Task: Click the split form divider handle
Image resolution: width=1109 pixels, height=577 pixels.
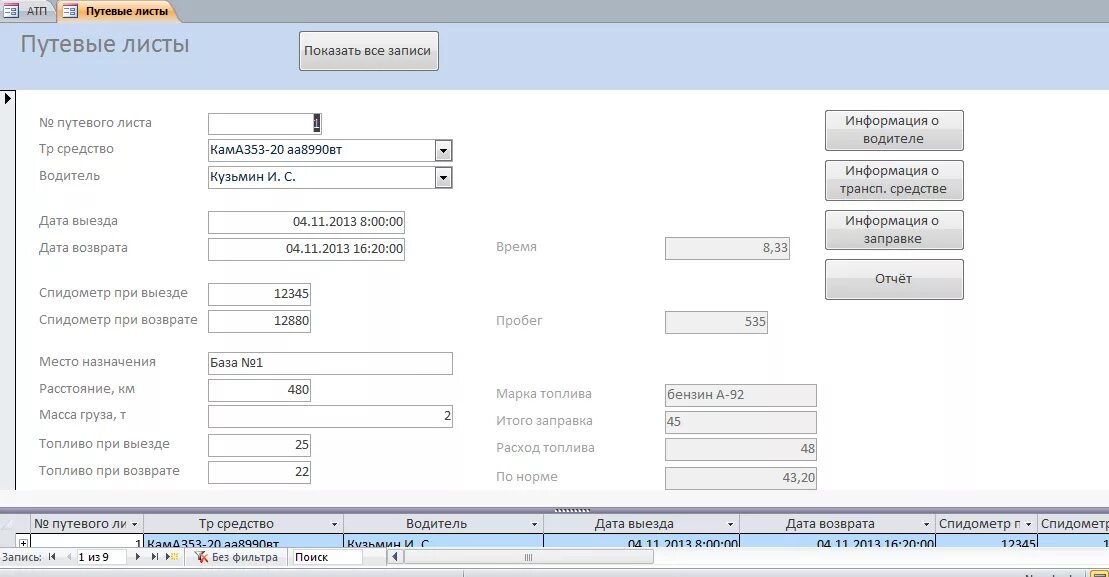Action: coord(571,510)
